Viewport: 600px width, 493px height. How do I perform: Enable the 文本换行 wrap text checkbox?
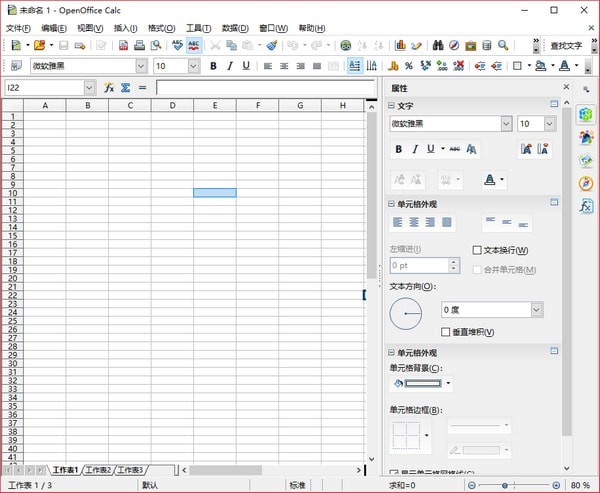point(477,250)
